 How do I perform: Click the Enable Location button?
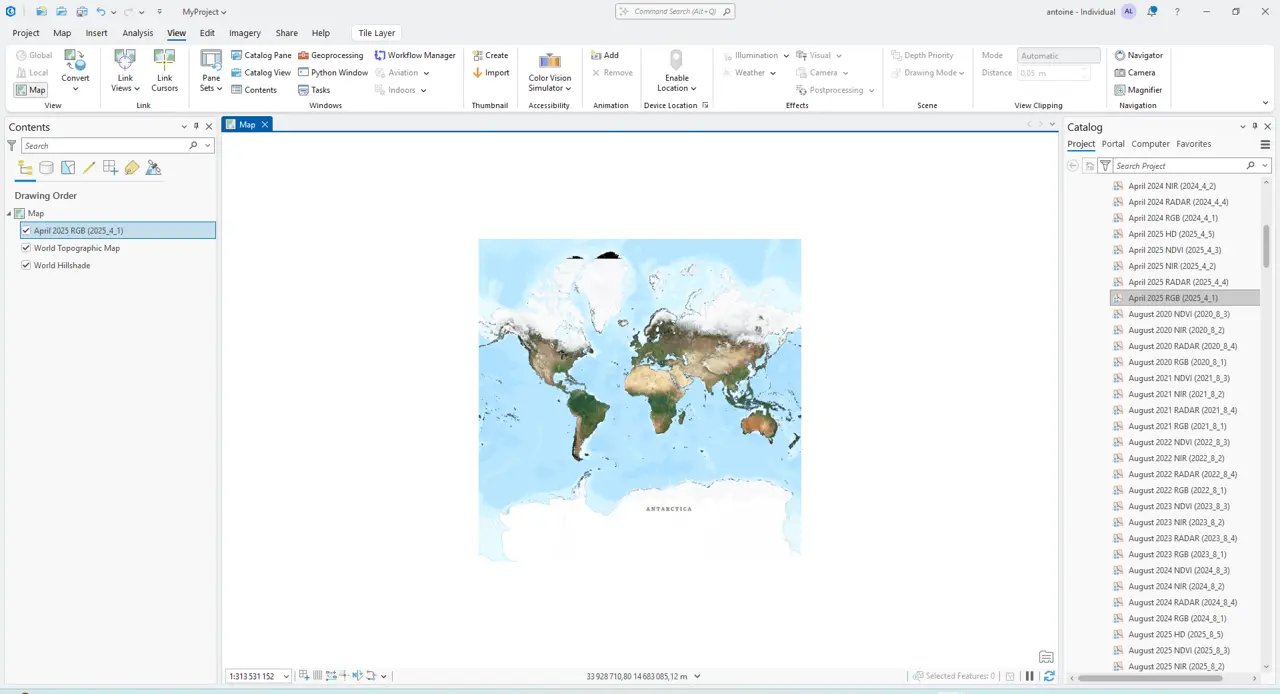(x=676, y=72)
